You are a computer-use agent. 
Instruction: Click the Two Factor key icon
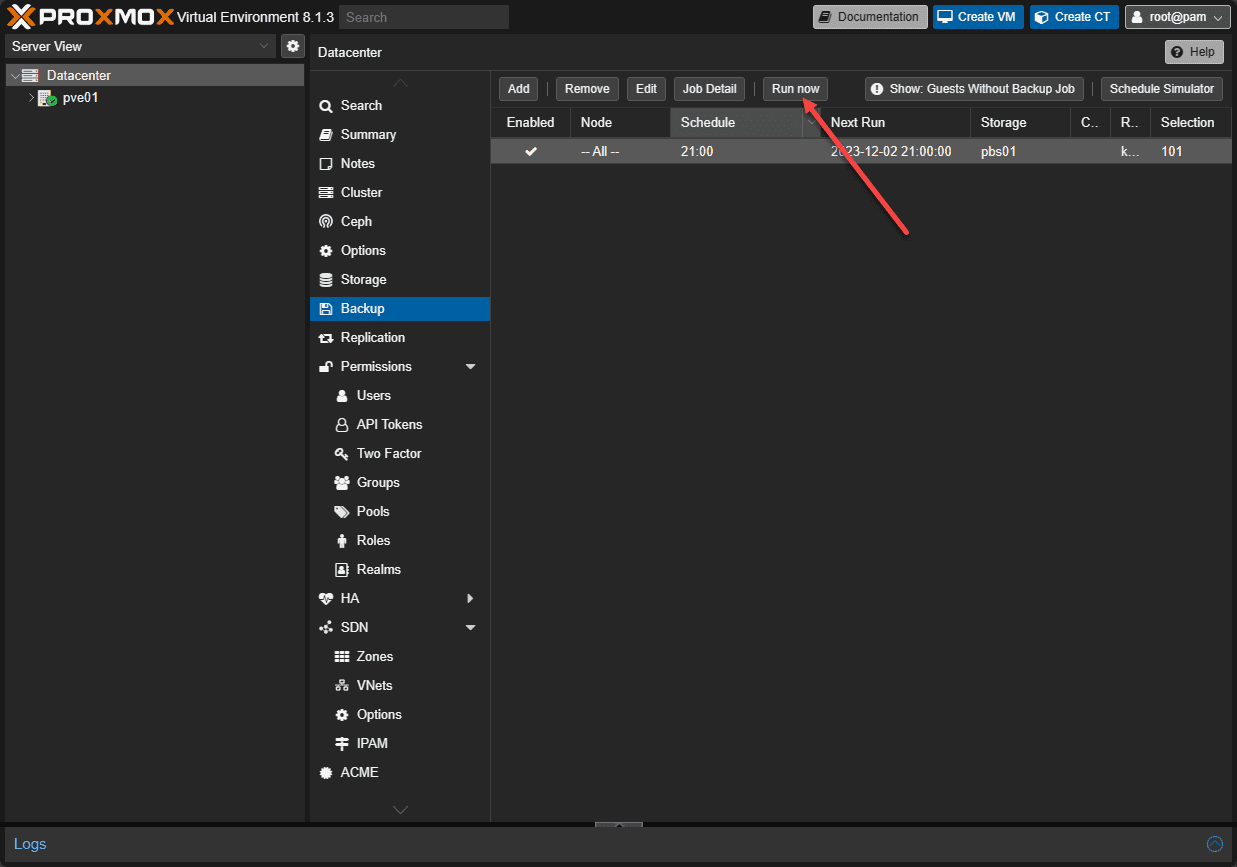[x=341, y=454]
